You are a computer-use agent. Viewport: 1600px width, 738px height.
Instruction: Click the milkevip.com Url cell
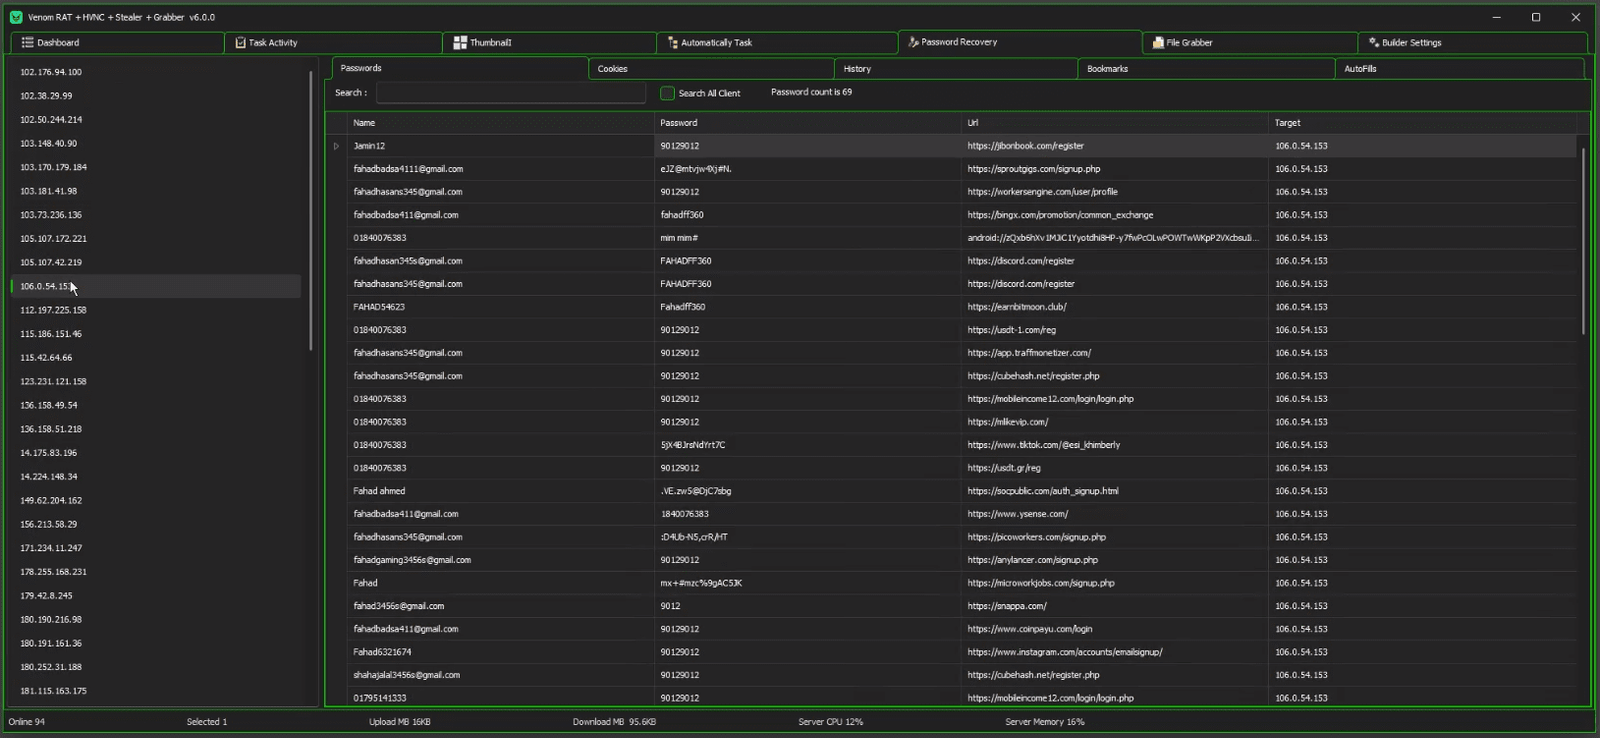tap(1115, 422)
